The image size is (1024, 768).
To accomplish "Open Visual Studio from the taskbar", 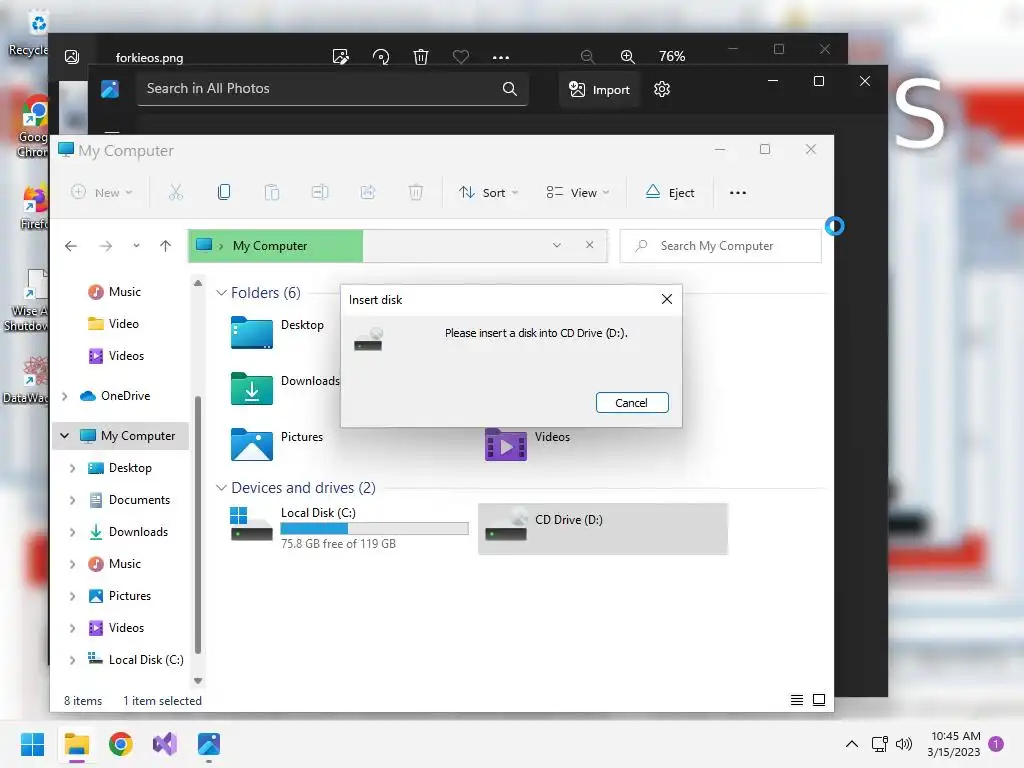I will [x=165, y=744].
